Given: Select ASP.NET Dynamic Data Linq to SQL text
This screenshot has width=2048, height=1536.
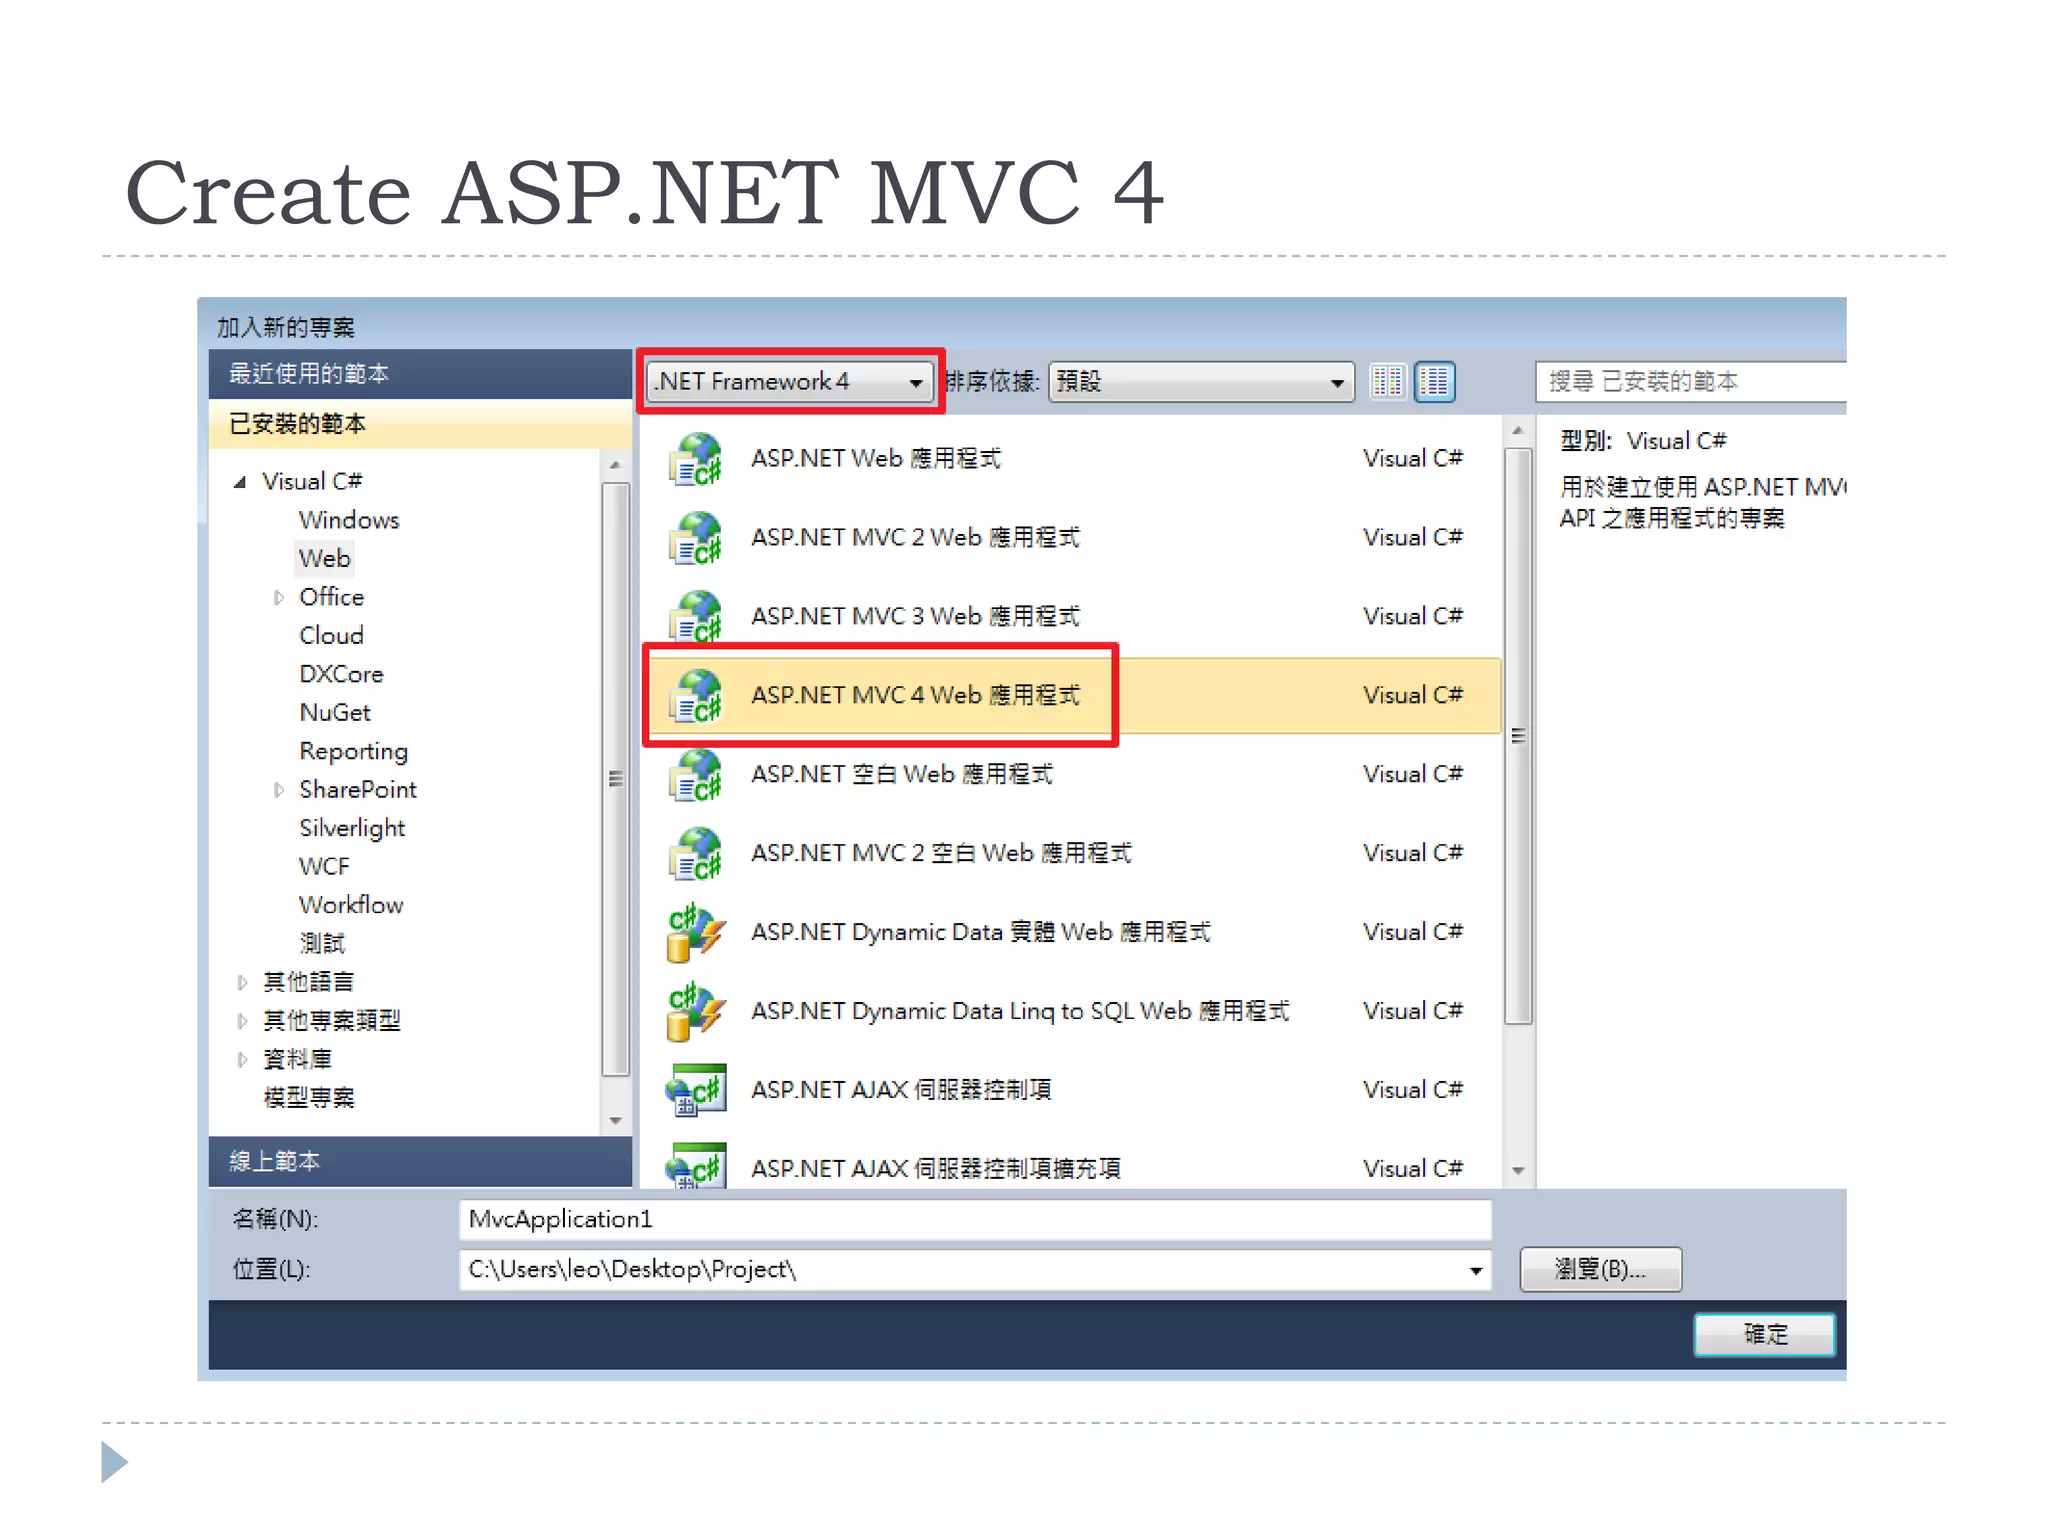Looking at the screenshot, I should pyautogui.click(x=1020, y=1011).
